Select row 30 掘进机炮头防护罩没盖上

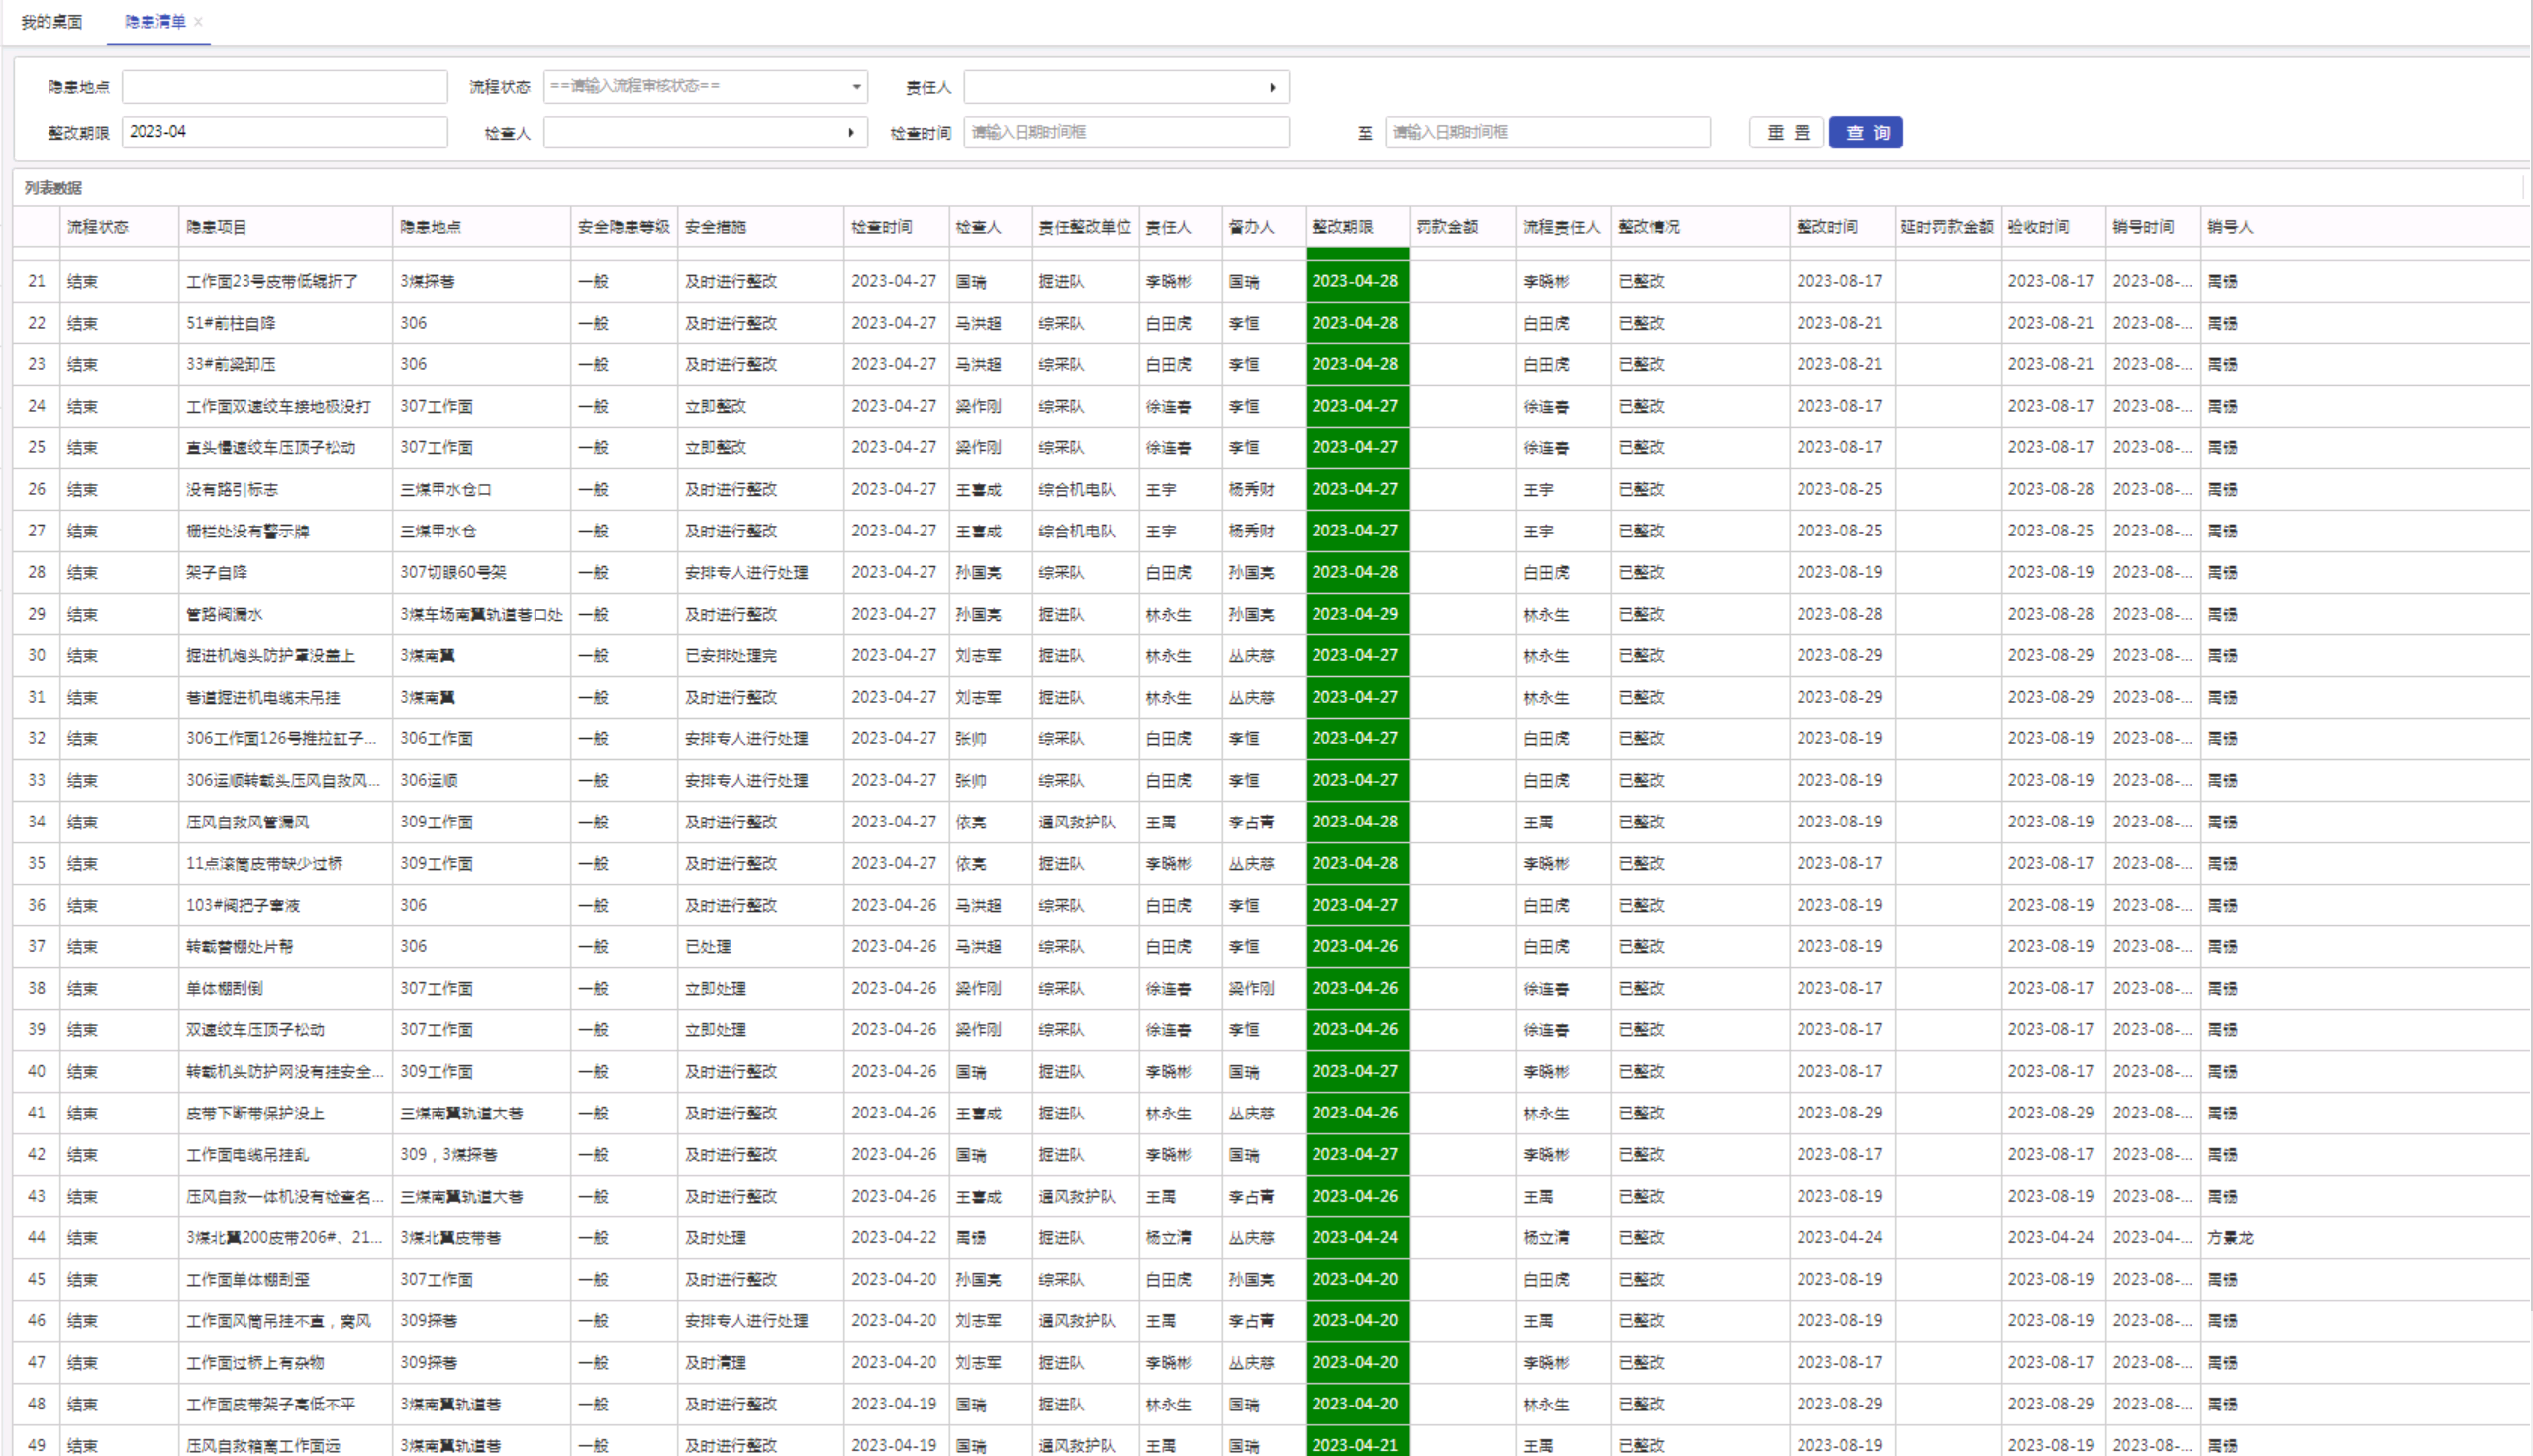[270, 656]
